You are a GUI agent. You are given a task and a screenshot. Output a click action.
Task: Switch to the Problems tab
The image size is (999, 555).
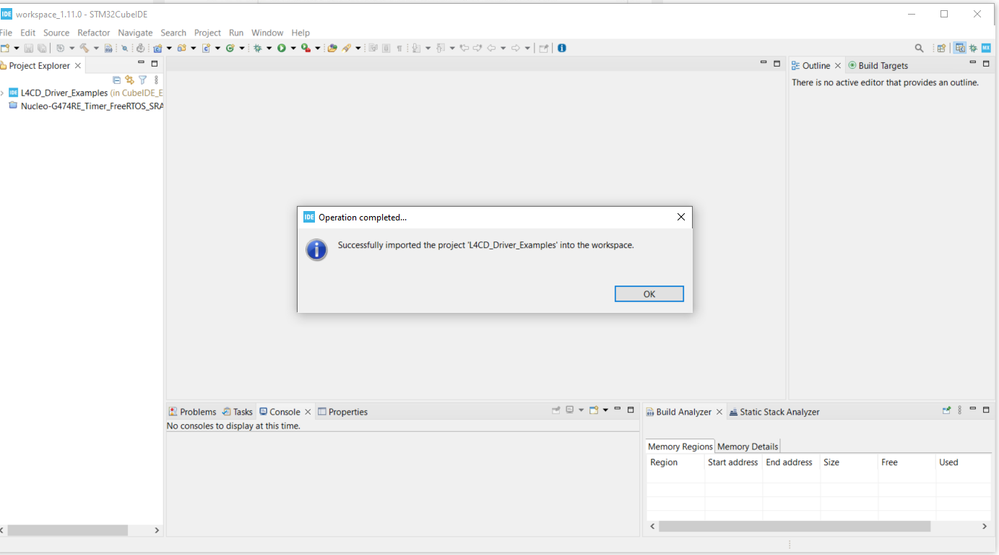pos(192,412)
